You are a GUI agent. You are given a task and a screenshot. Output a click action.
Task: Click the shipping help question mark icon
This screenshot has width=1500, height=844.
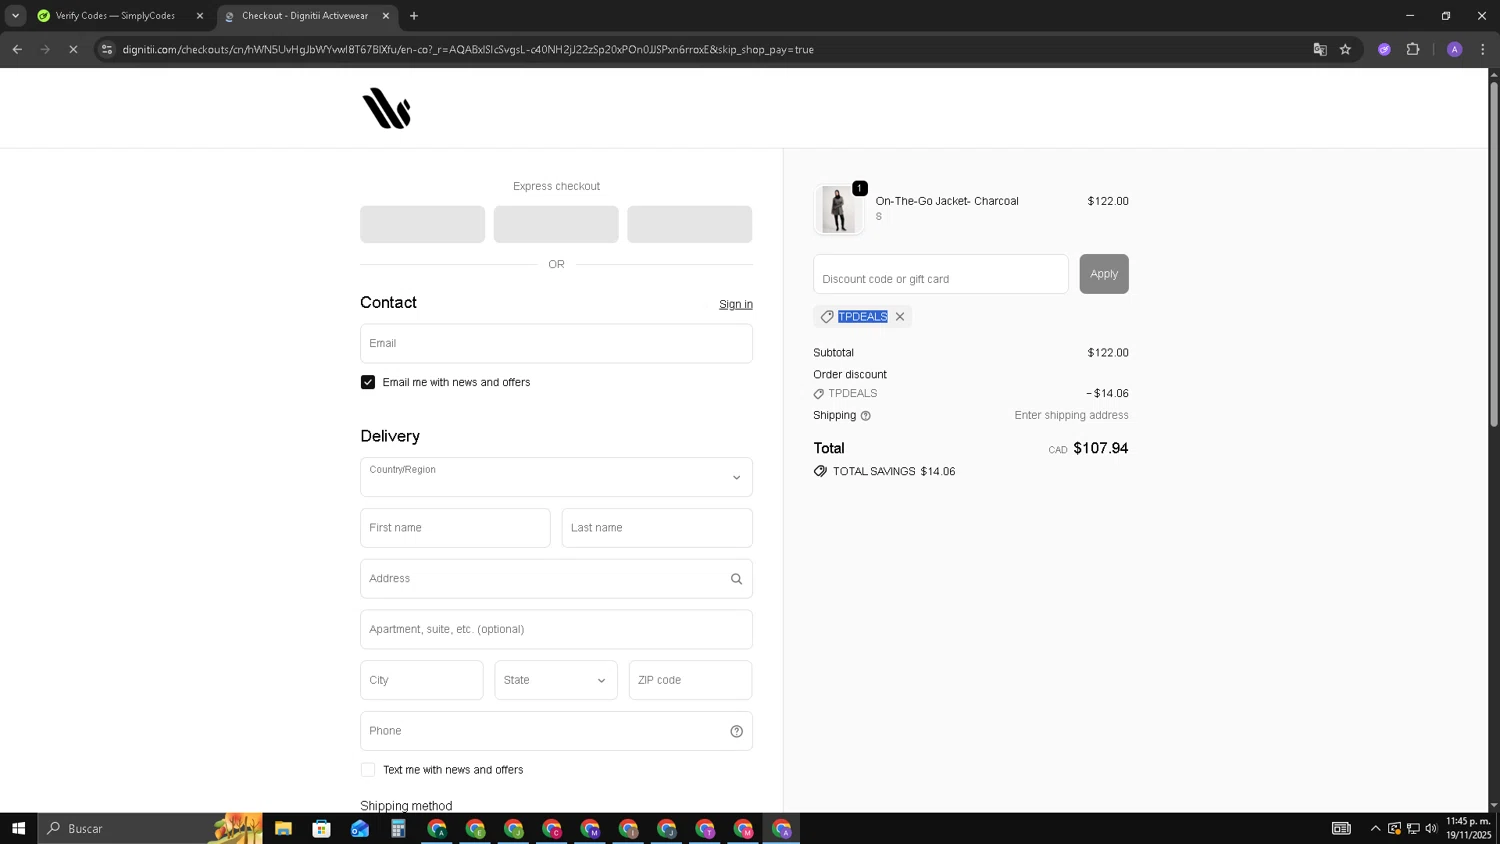tap(866, 416)
